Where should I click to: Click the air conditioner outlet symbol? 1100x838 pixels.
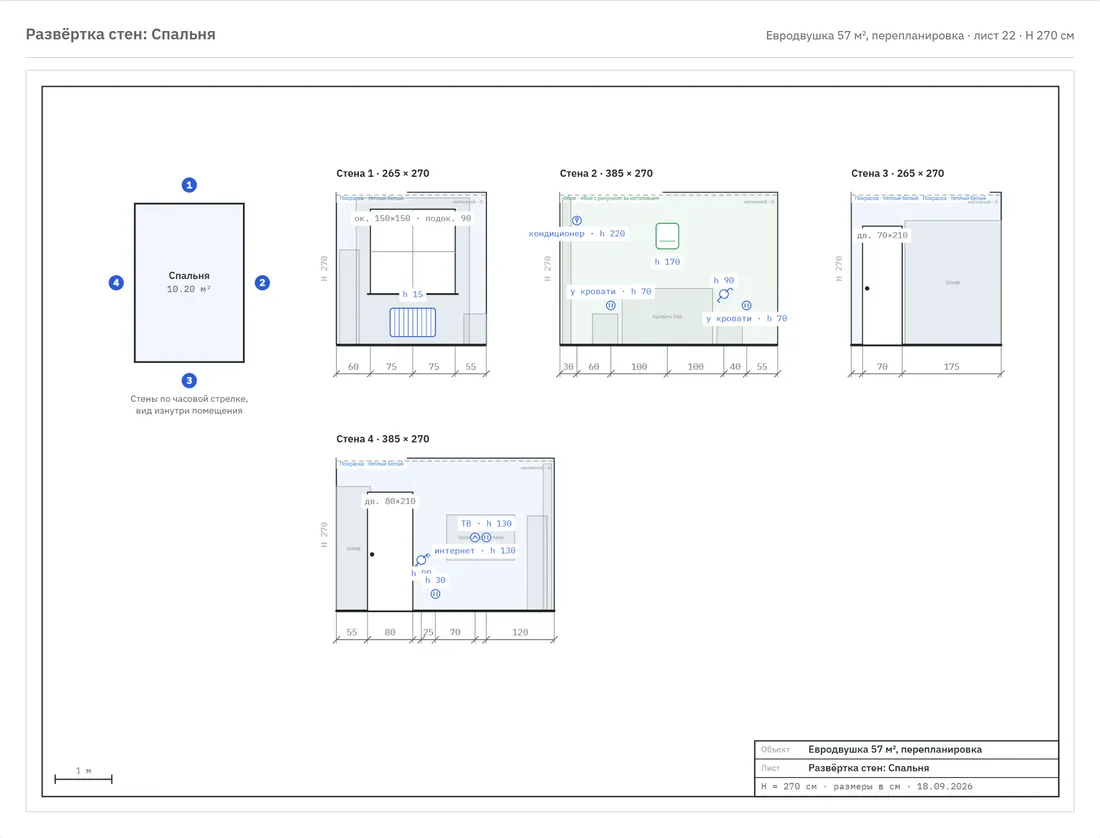pyautogui.click(x=577, y=220)
